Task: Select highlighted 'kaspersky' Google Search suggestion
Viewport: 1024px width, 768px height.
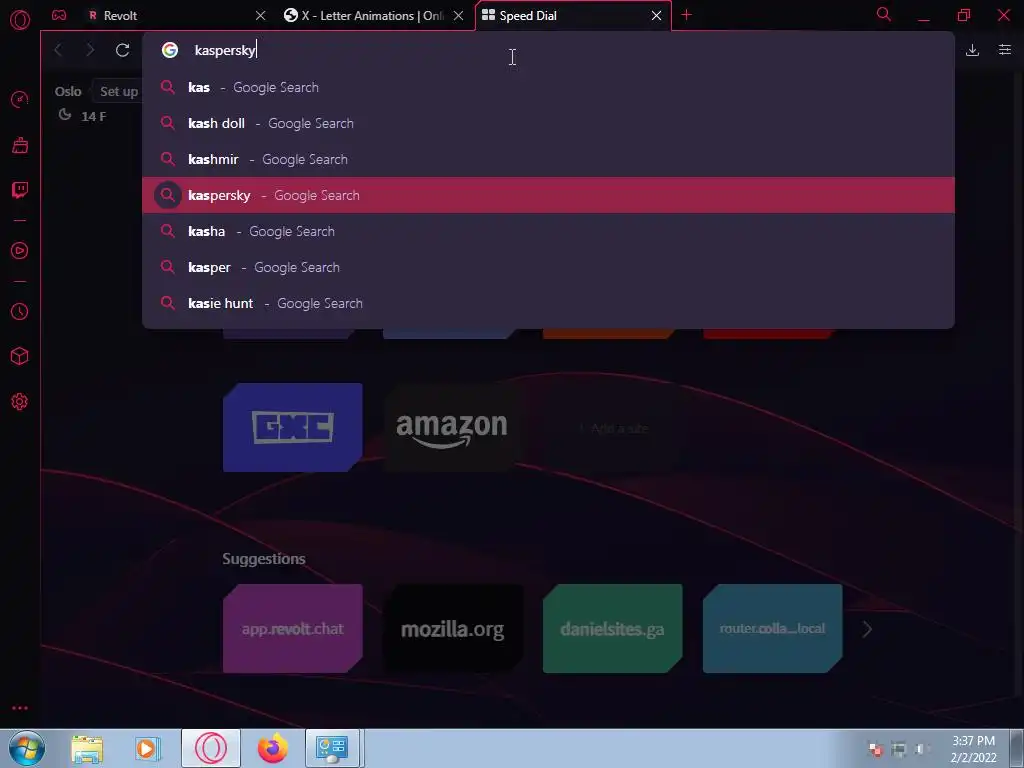Action: (549, 195)
